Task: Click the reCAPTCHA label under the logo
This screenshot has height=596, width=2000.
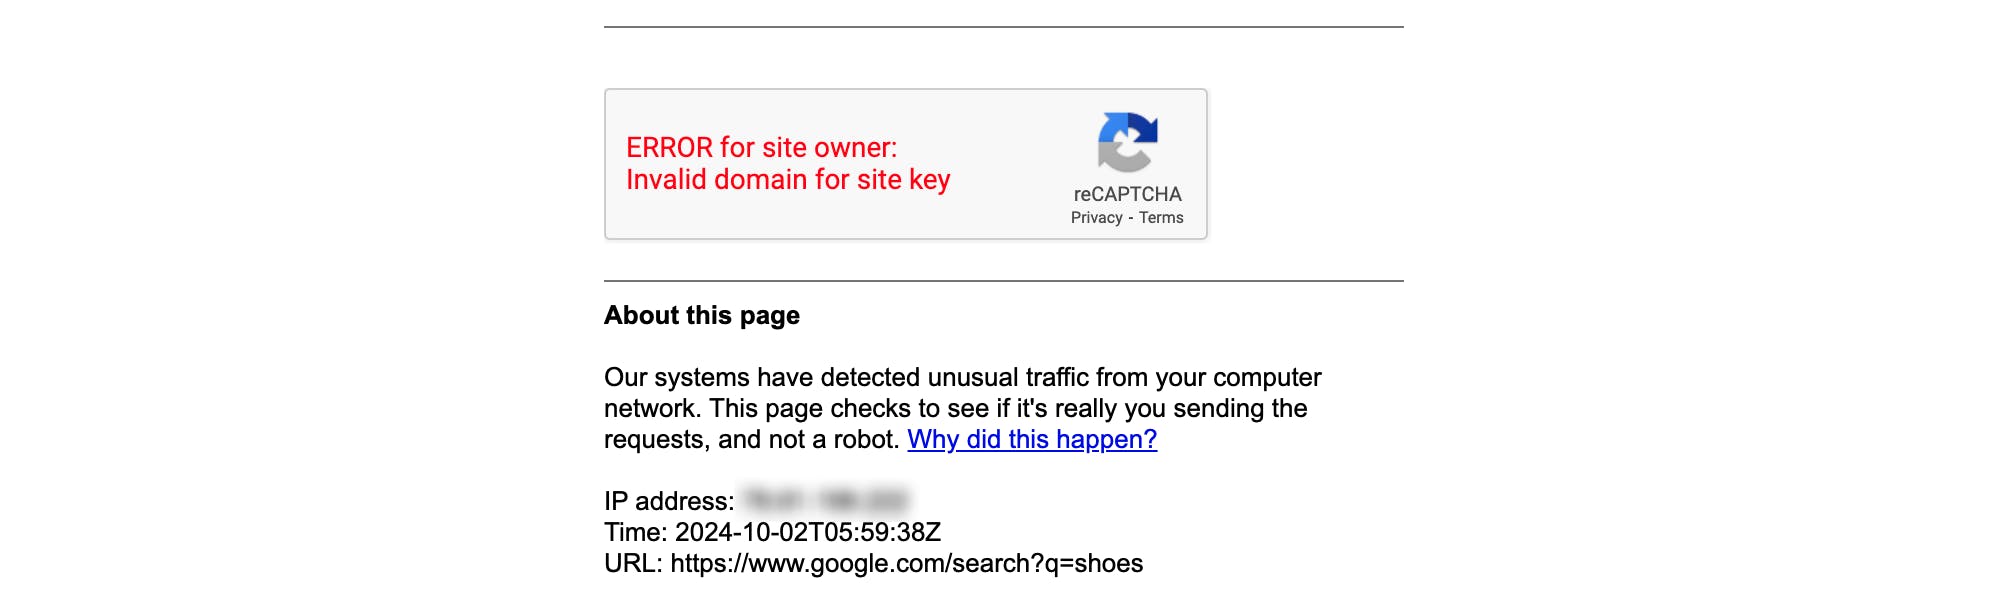Action: click(1127, 194)
